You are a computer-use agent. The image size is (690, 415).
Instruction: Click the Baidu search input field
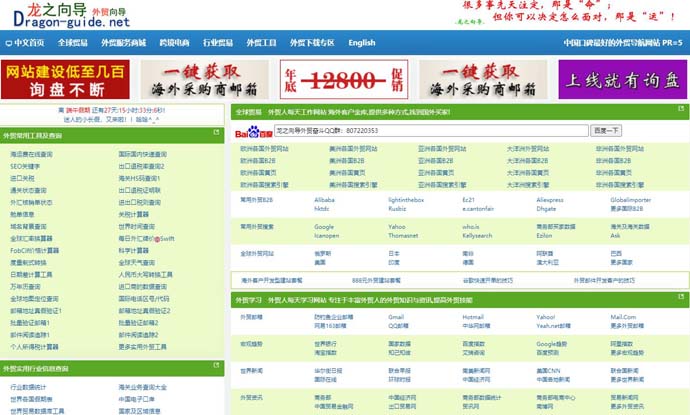tap(431, 131)
